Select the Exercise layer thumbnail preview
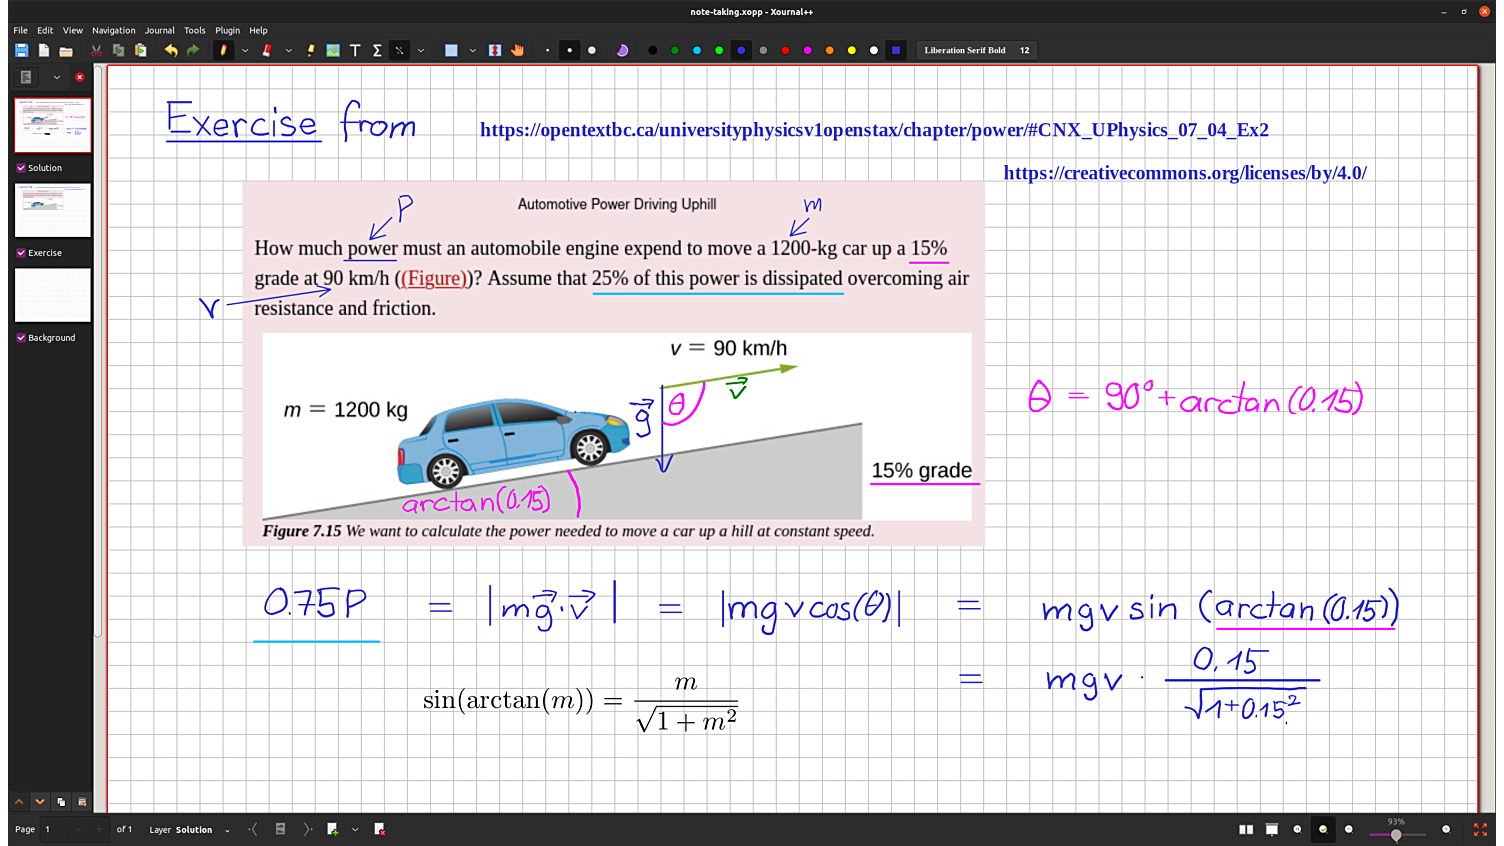This screenshot has height=846, width=1504. (53, 210)
